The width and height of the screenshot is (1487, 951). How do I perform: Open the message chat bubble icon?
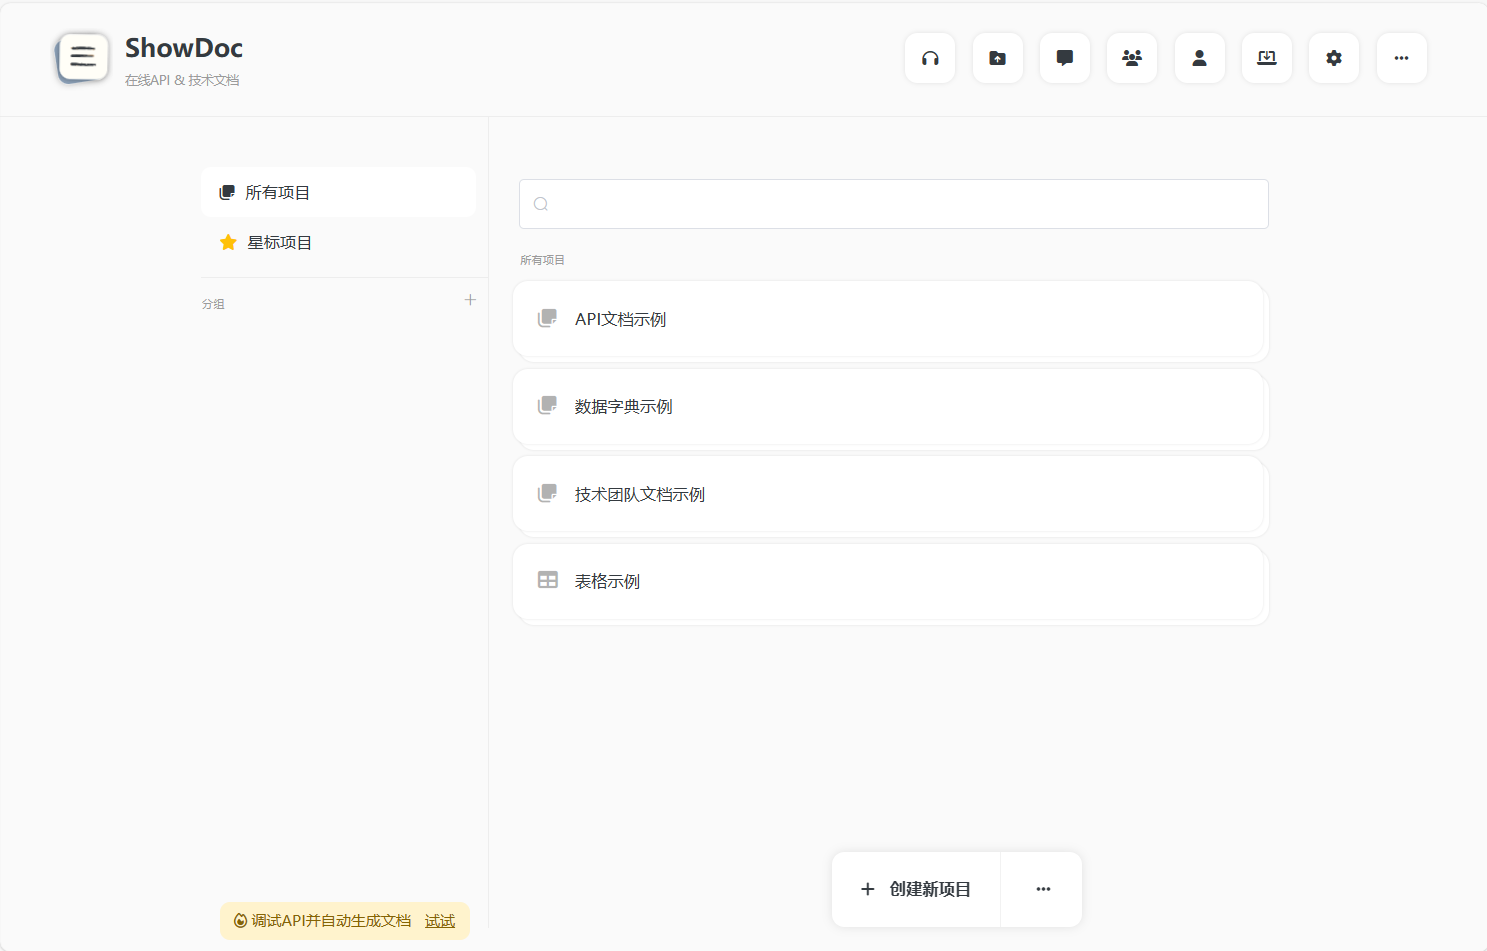coord(1064,58)
